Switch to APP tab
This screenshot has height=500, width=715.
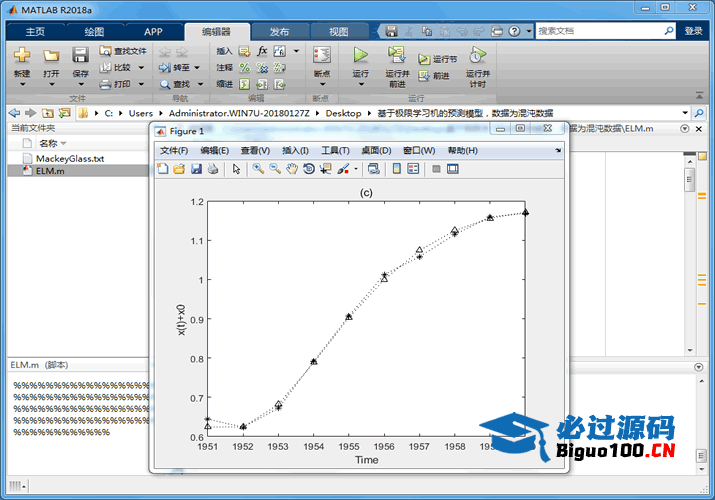click(x=153, y=31)
